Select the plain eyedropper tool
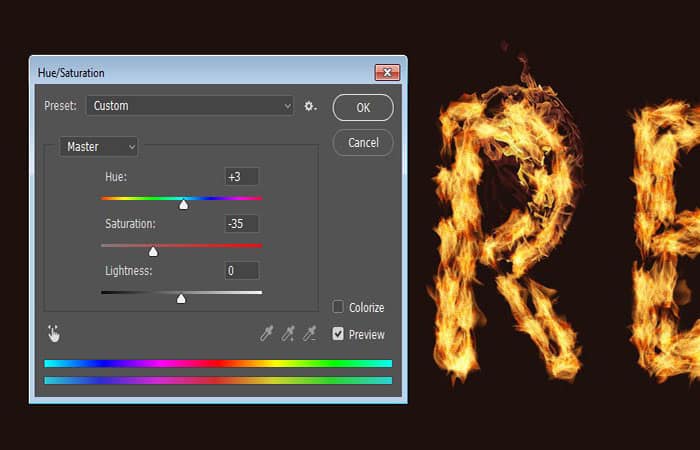Viewport: 700px width, 450px height. click(x=267, y=333)
